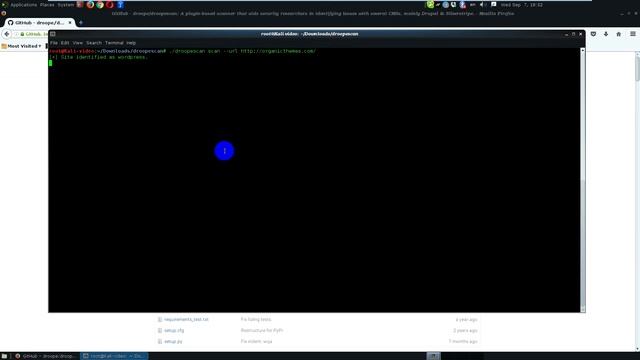This screenshot has height=360, width=640.
Task: Open the Terminal menu in terminal menubar
Action: 114,43
